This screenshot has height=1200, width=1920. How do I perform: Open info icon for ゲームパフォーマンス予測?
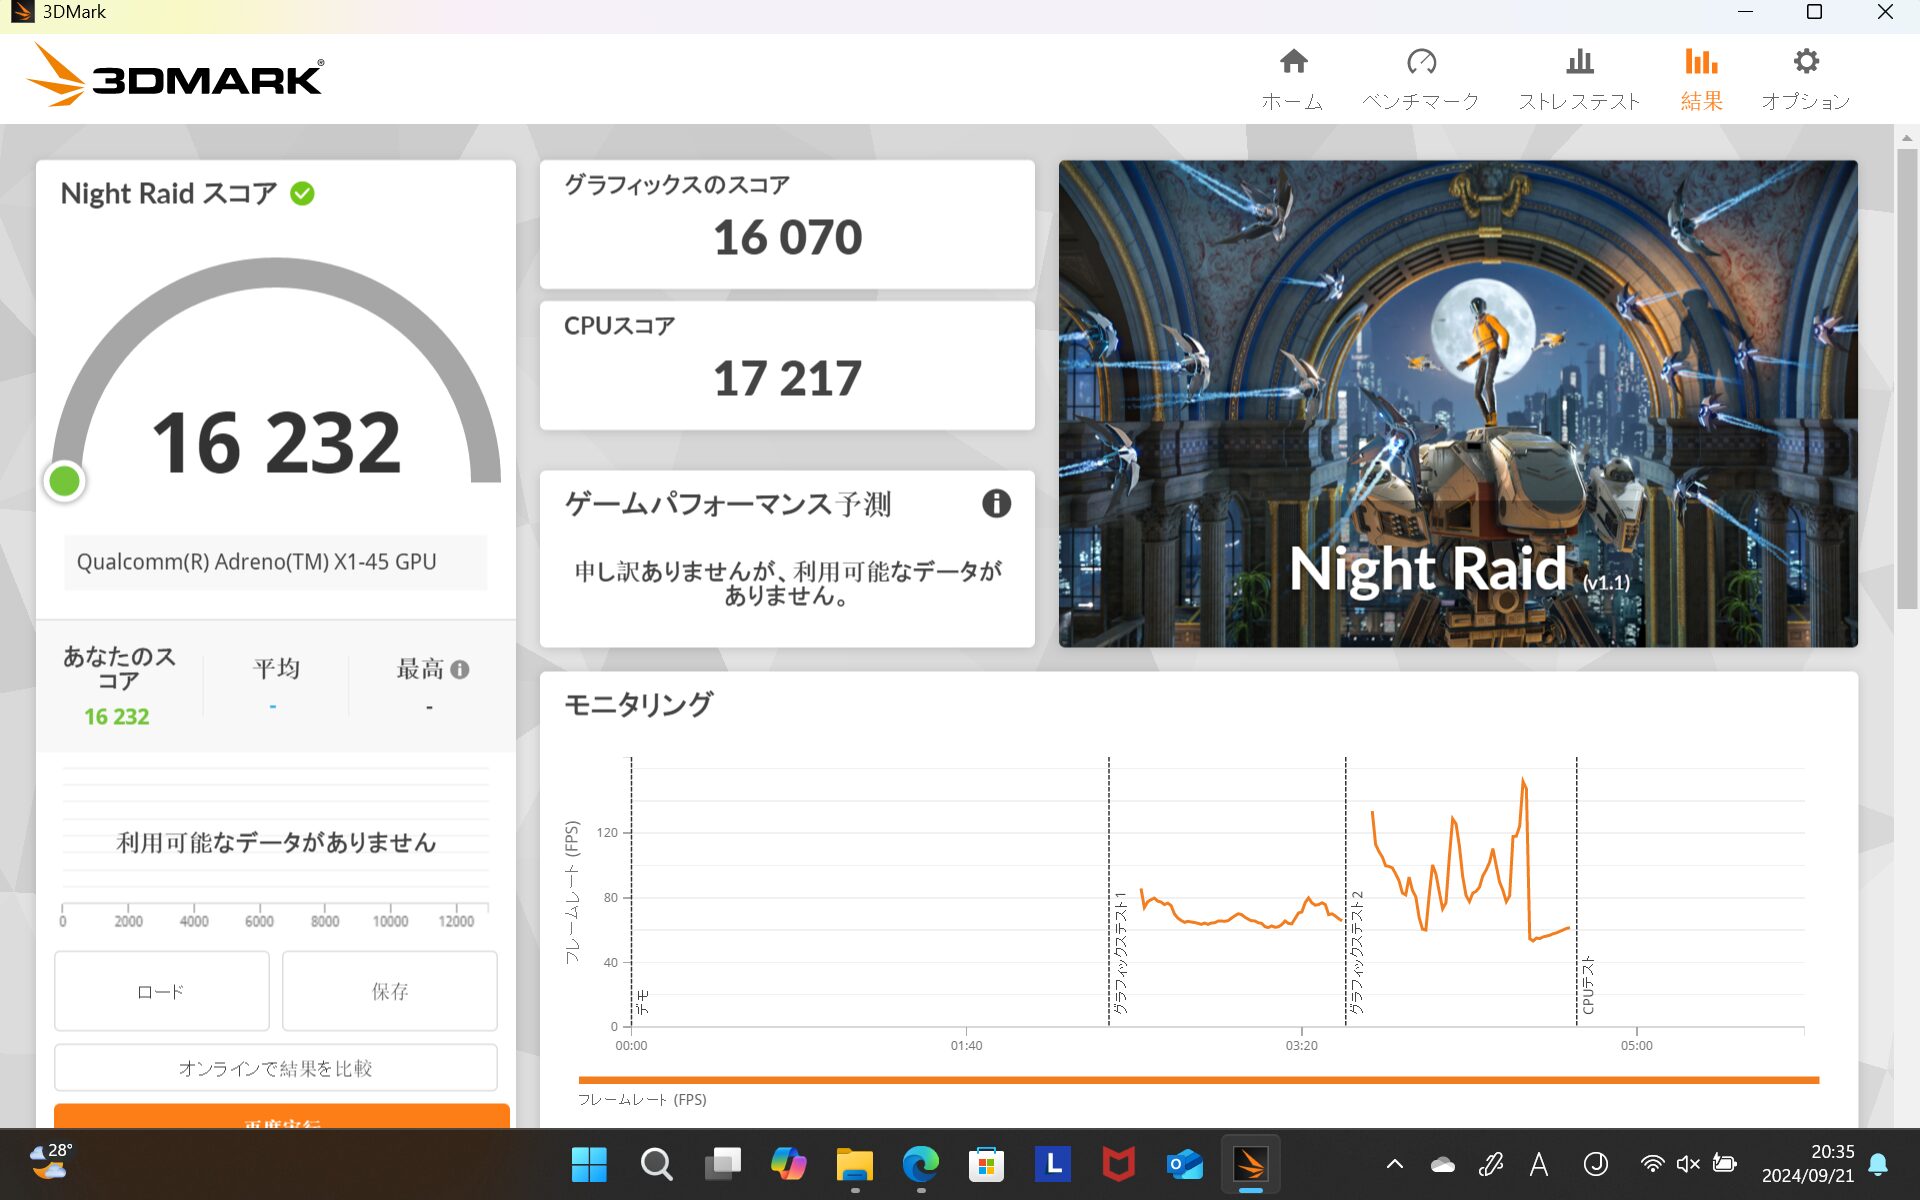(x=996, y=503)
